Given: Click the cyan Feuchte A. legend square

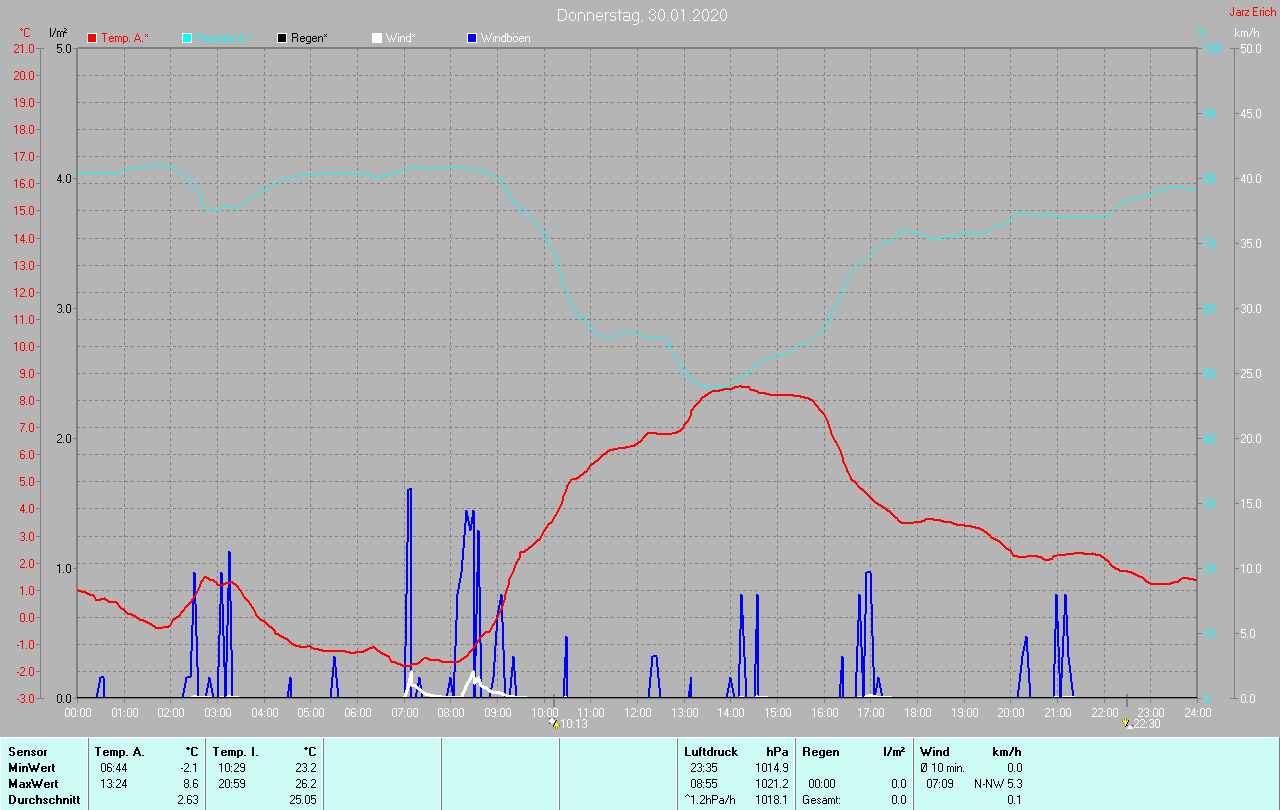Looking at the screenshot, I should pos(187,38).
